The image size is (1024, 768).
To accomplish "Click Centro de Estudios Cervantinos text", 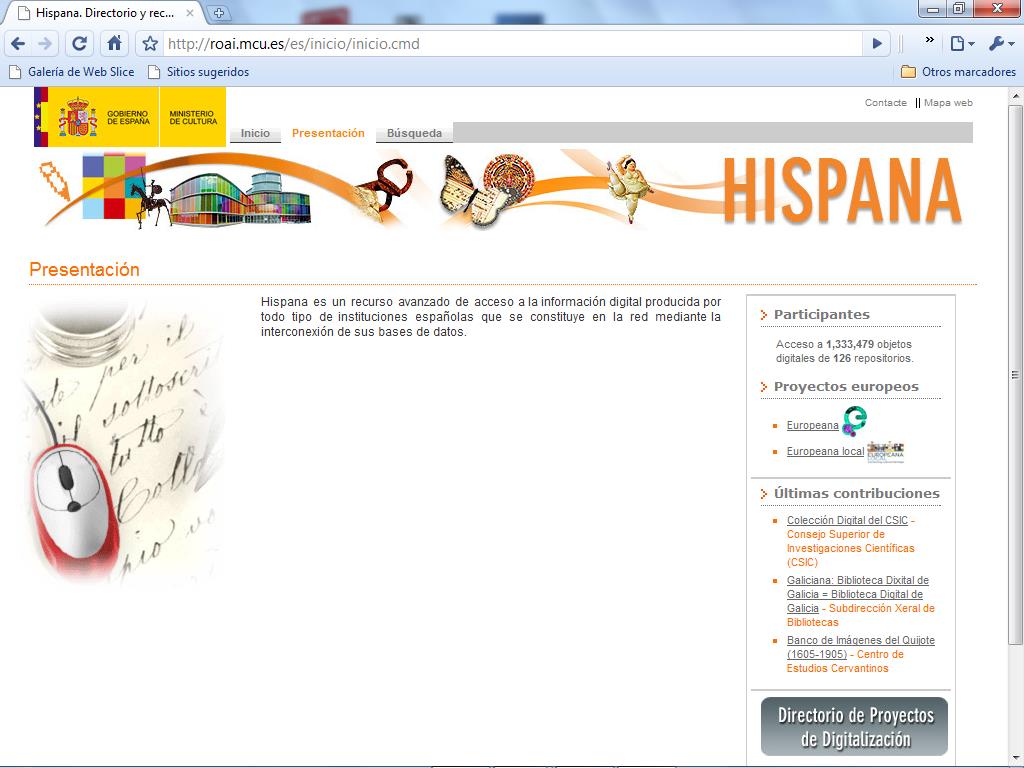I will 845,661.
